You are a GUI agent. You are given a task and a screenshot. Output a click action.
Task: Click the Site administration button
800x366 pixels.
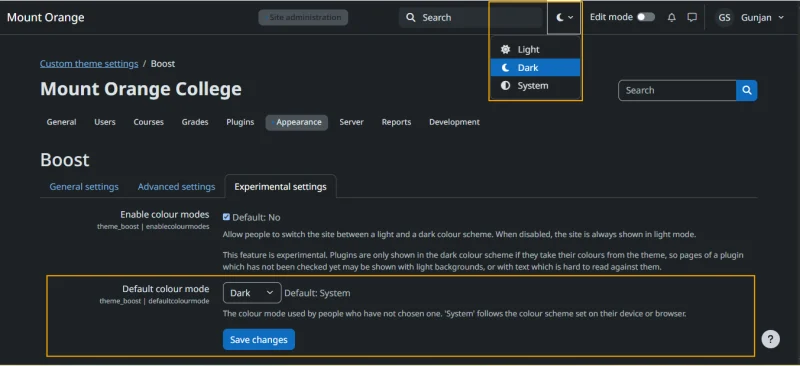point(303,17)
